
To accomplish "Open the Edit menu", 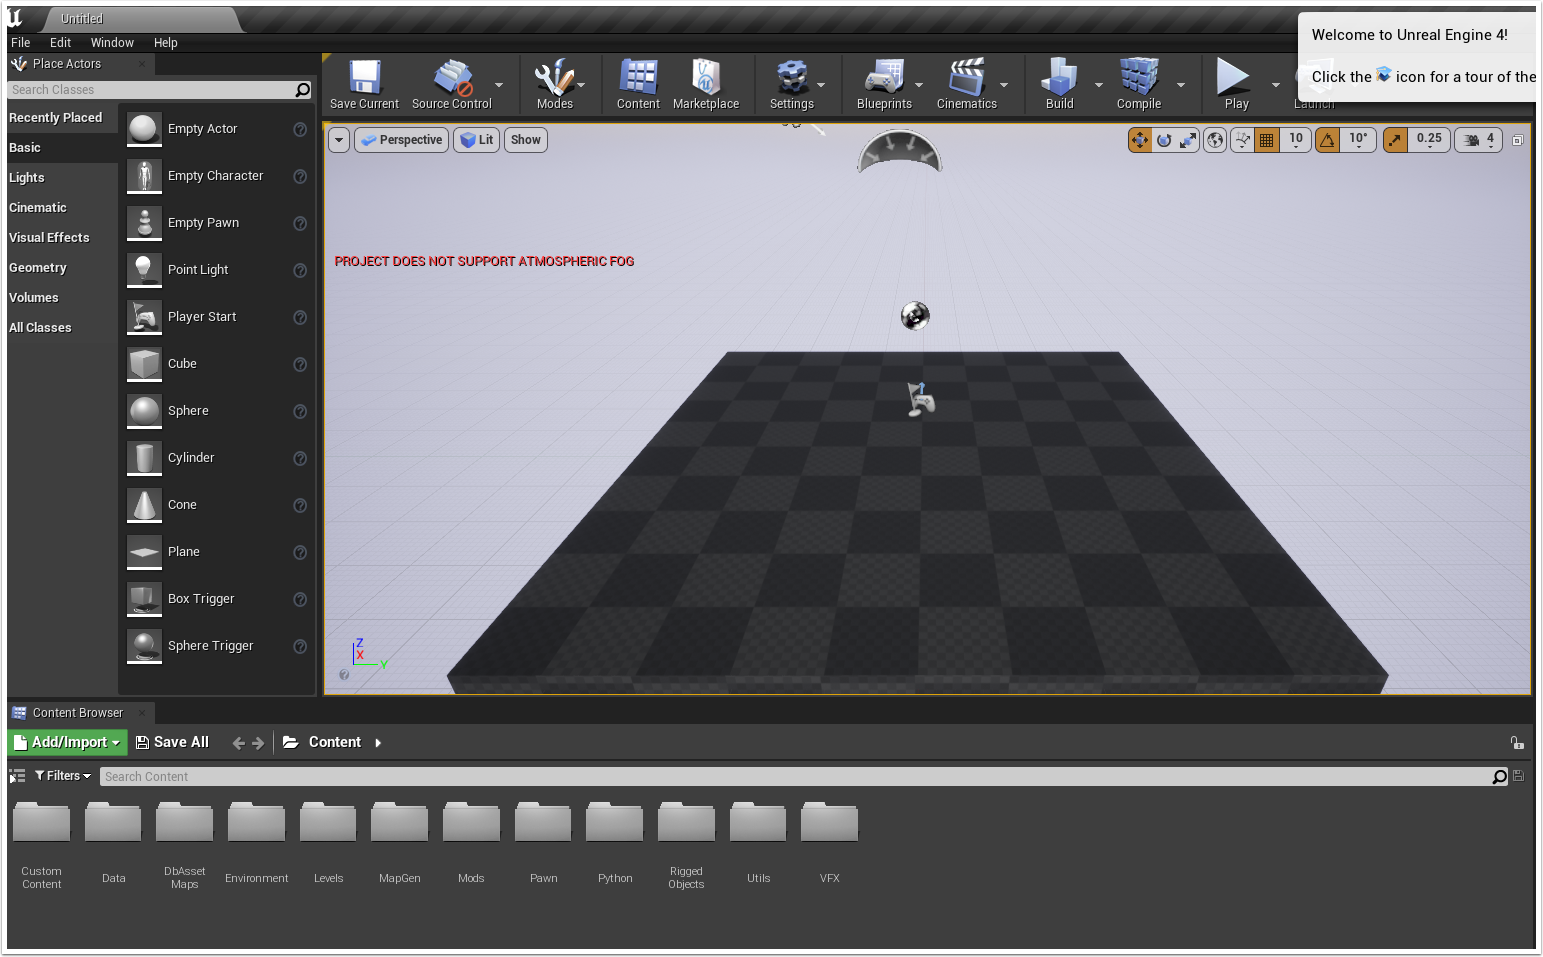I will pyautogui.click(x=60, y=43).
